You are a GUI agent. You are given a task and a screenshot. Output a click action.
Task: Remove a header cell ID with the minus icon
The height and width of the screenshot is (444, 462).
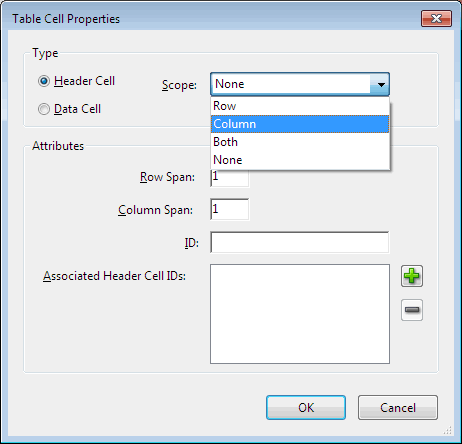point(412,310)
